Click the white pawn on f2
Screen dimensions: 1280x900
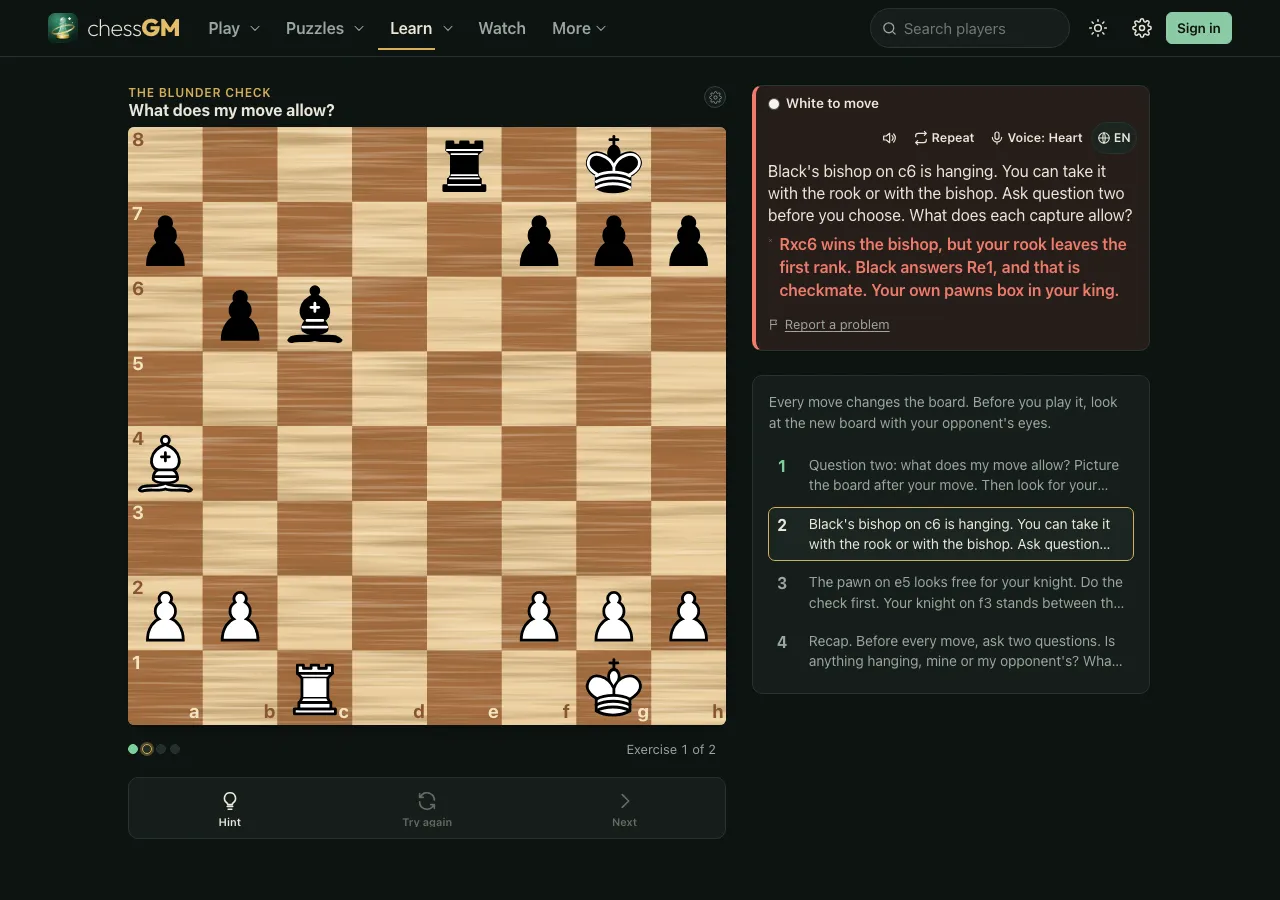point(539,613)
